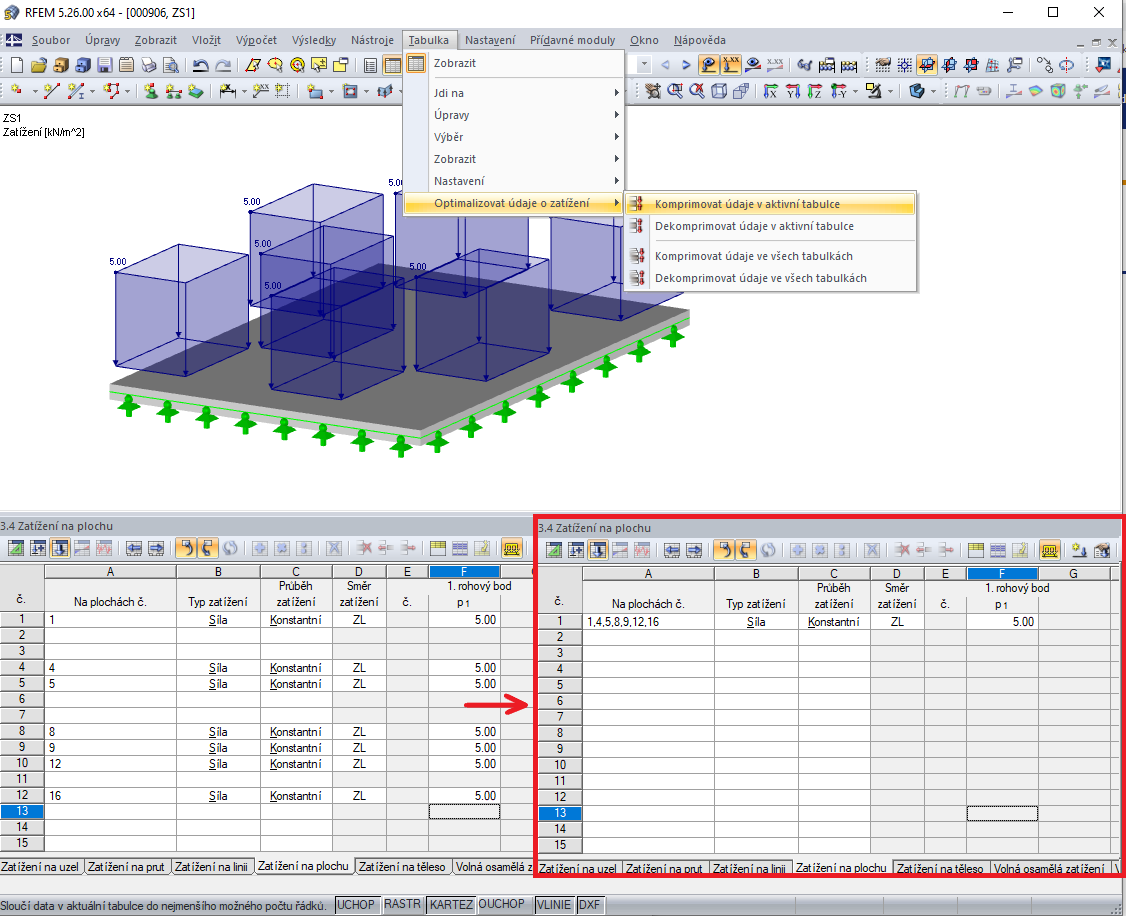Click cell '1,4,5,8,9,12,16' in right table
The image size is (1126, 916).
(x=648, y=622)
